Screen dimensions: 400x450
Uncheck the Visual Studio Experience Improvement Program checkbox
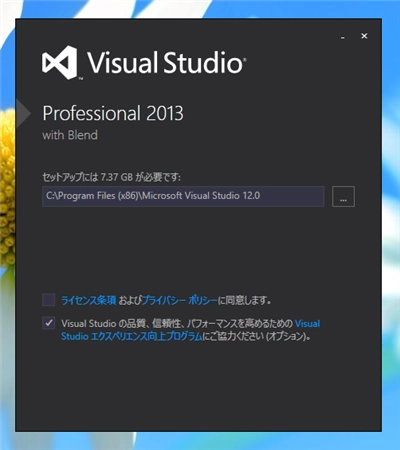(49, 323)
